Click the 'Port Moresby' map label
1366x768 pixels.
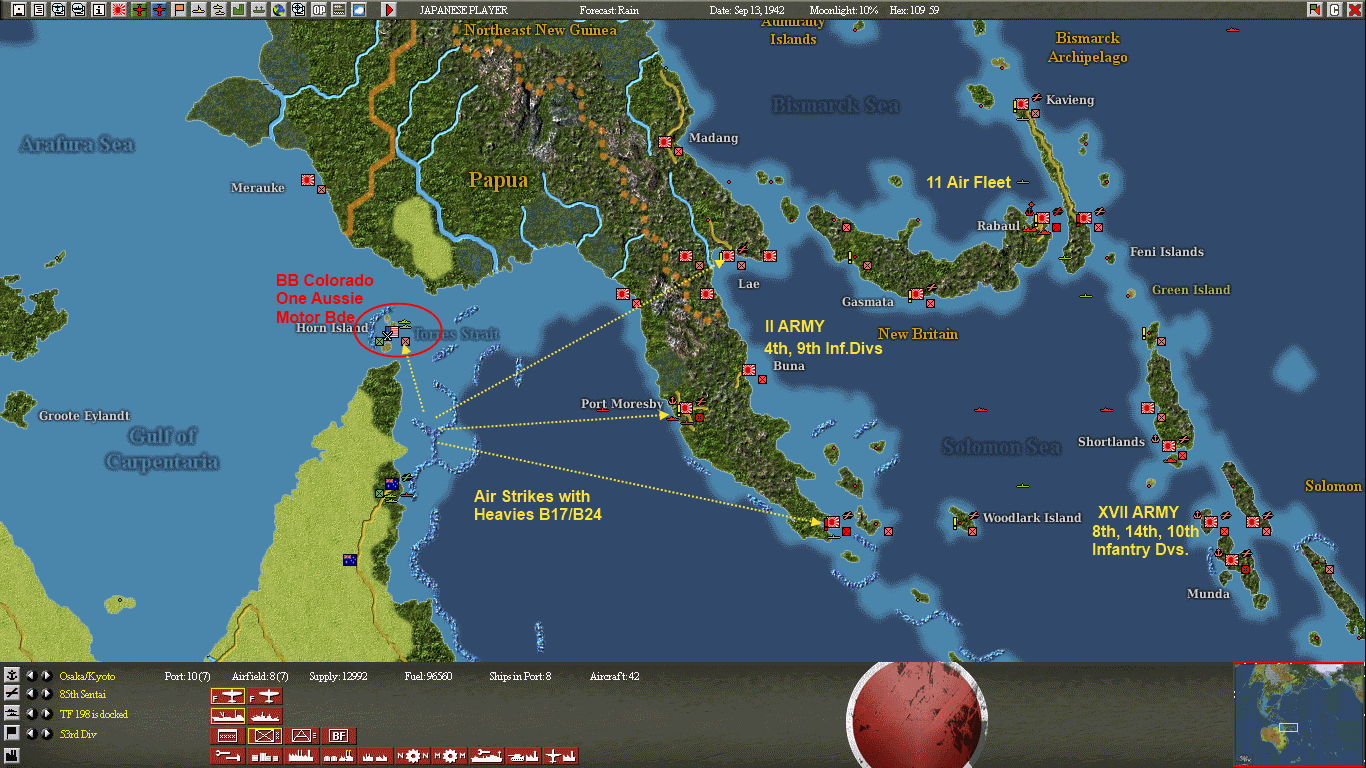tap(622, 404)
